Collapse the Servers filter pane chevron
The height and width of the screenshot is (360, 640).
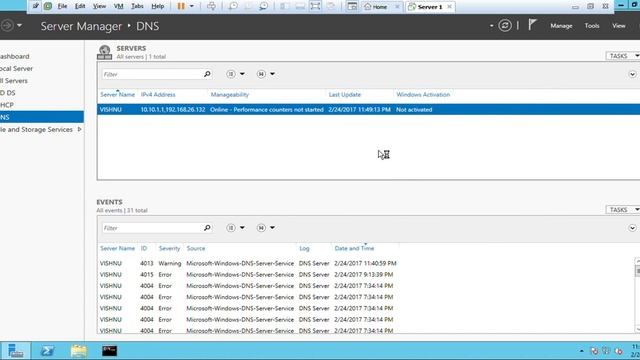[x=632, y=74]
